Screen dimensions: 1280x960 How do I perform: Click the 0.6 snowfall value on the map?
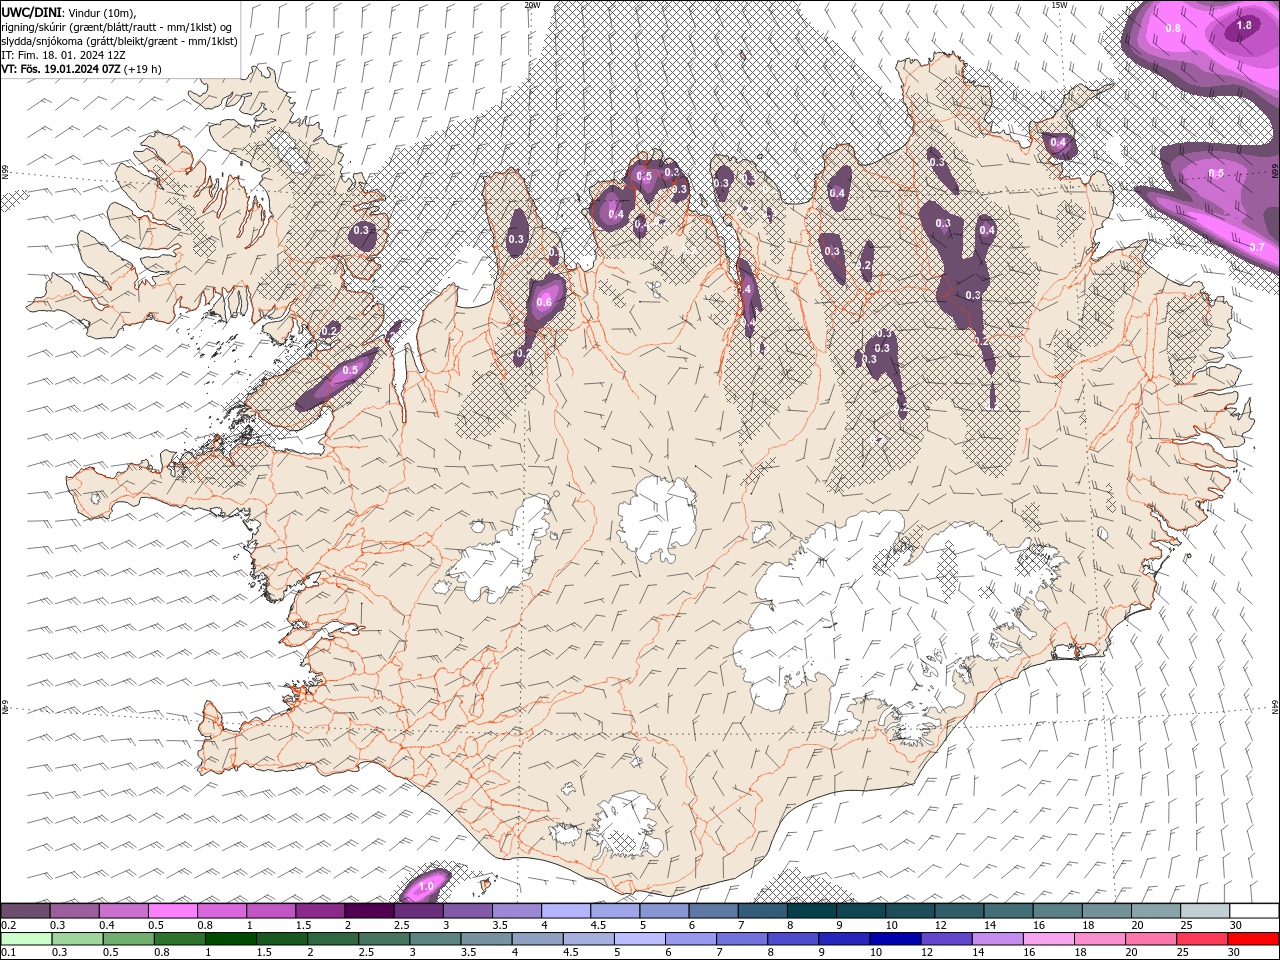click(544, 303)
